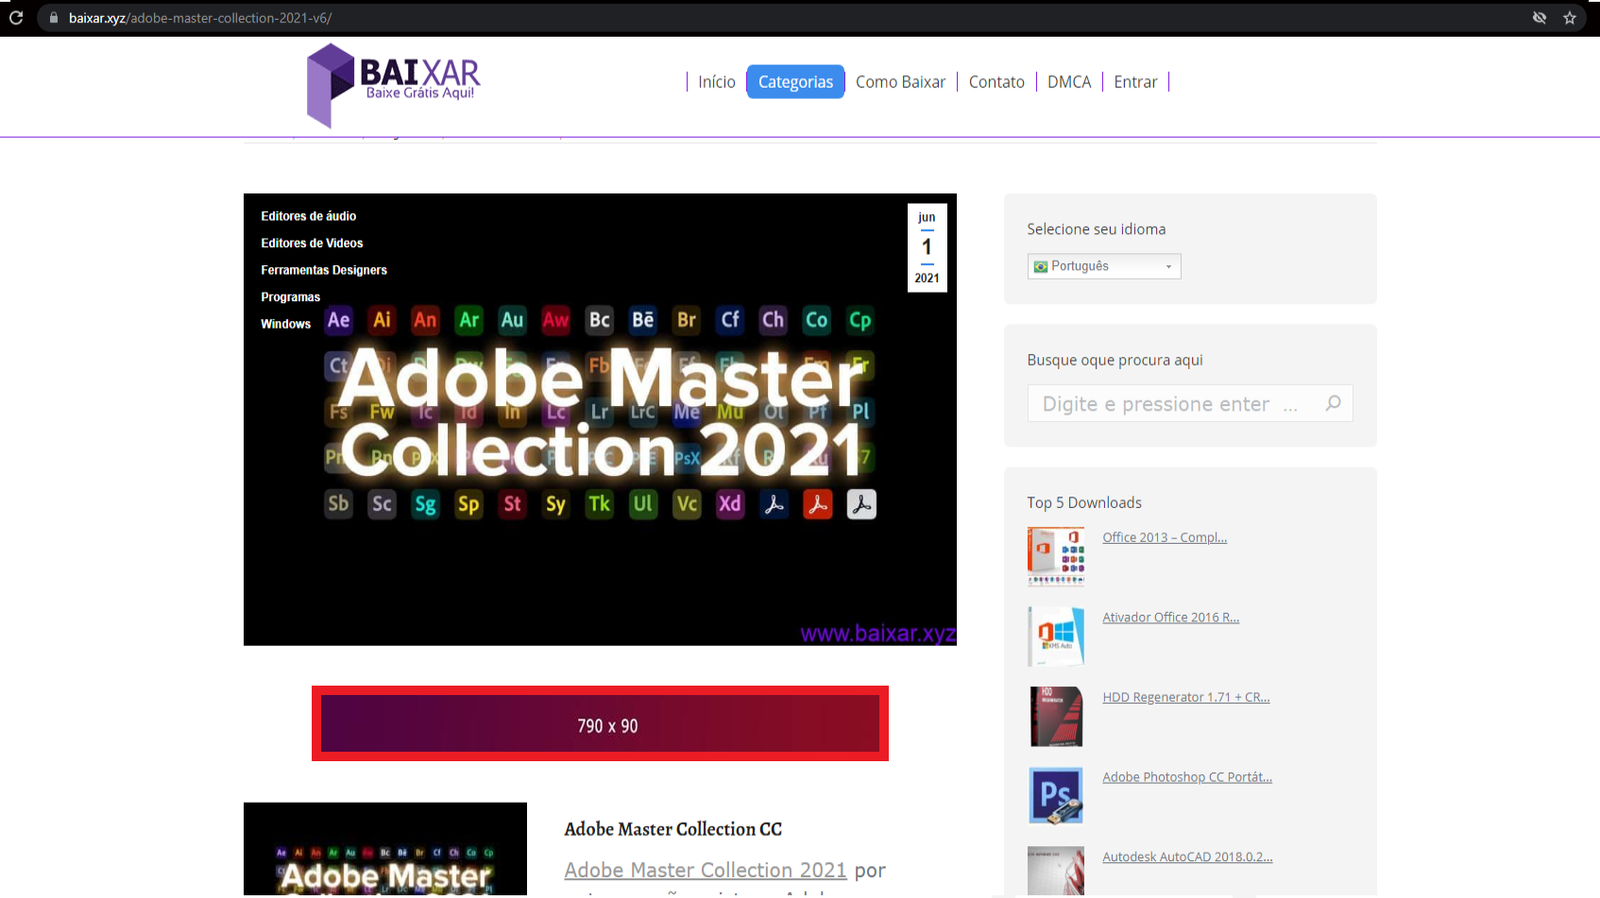Click the bookmark star icon in address bar
This screenshot has width=1600, height=898.
click(1569, 18)
